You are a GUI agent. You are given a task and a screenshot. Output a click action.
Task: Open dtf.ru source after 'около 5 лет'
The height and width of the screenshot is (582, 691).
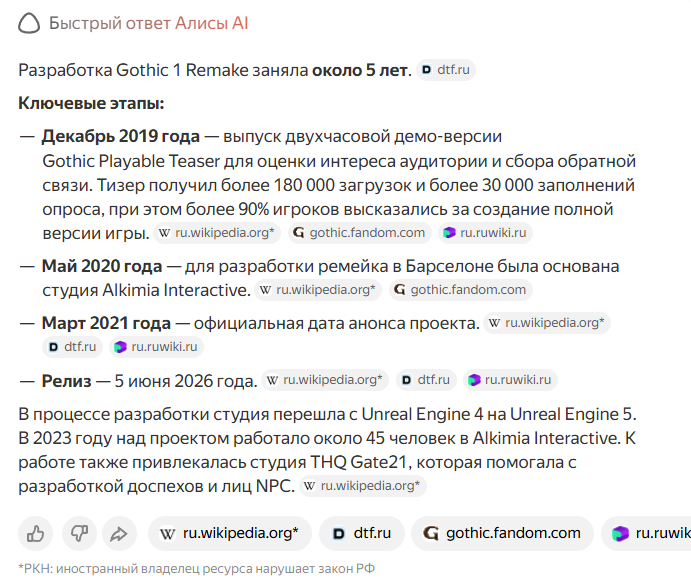tap(446, 70)
